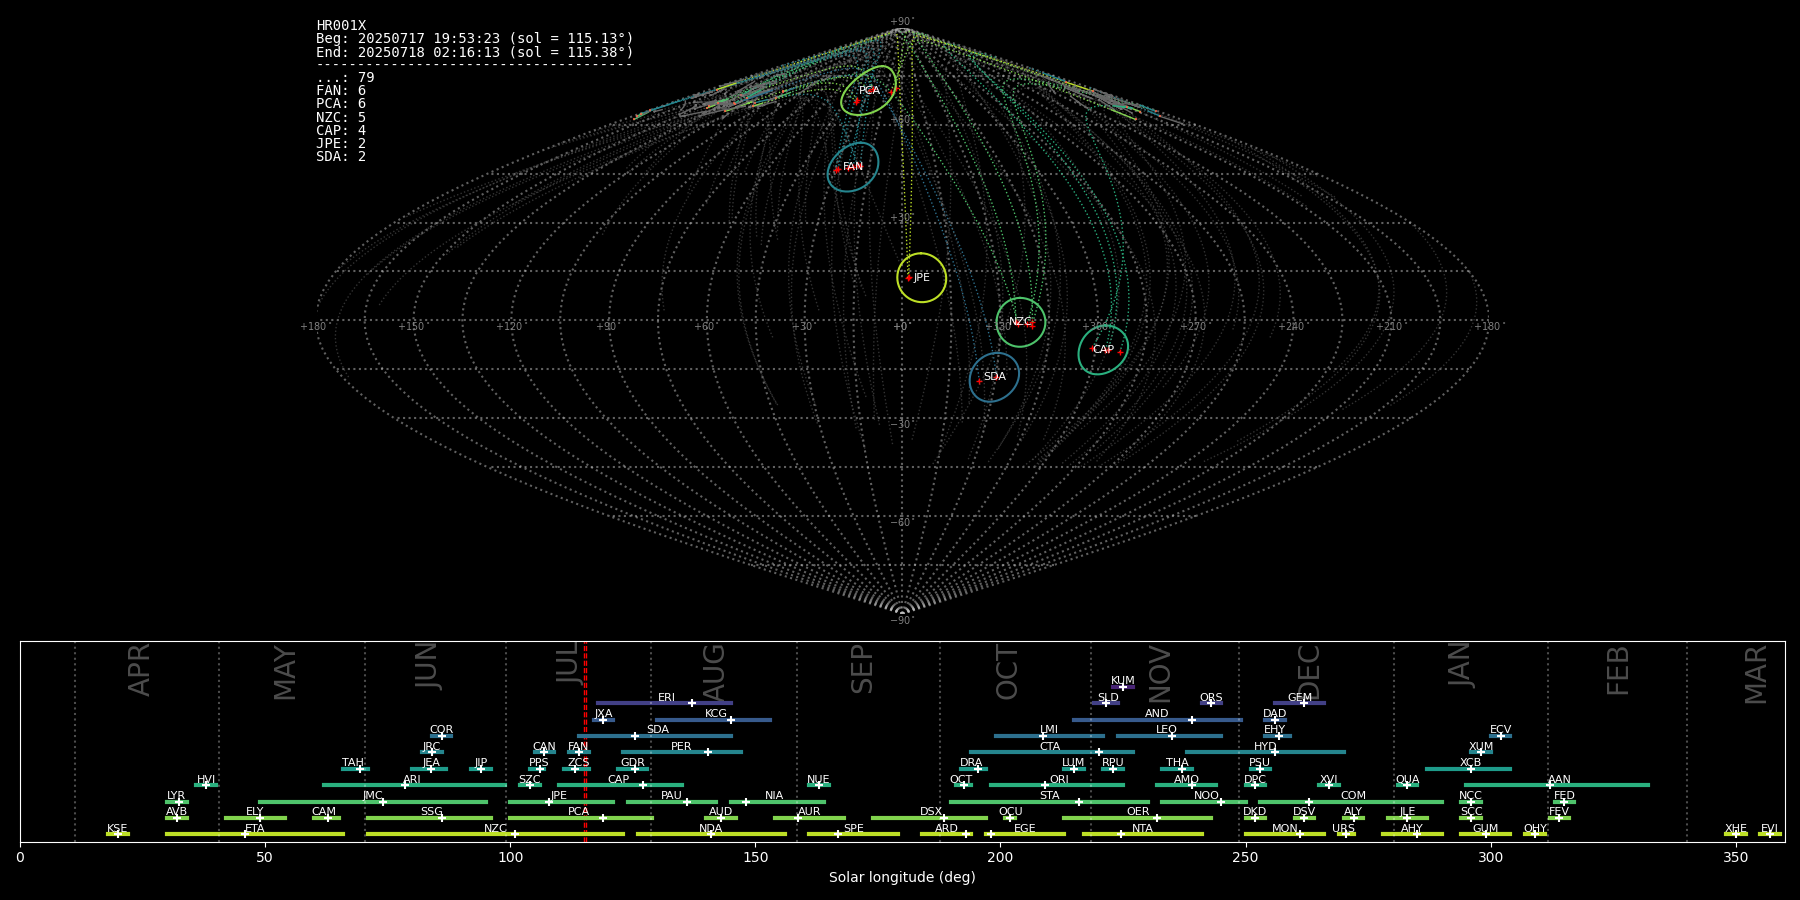Click the JUL month label in timeline
The height and width of the screenshot is (900, 1800).
(568, 663)
